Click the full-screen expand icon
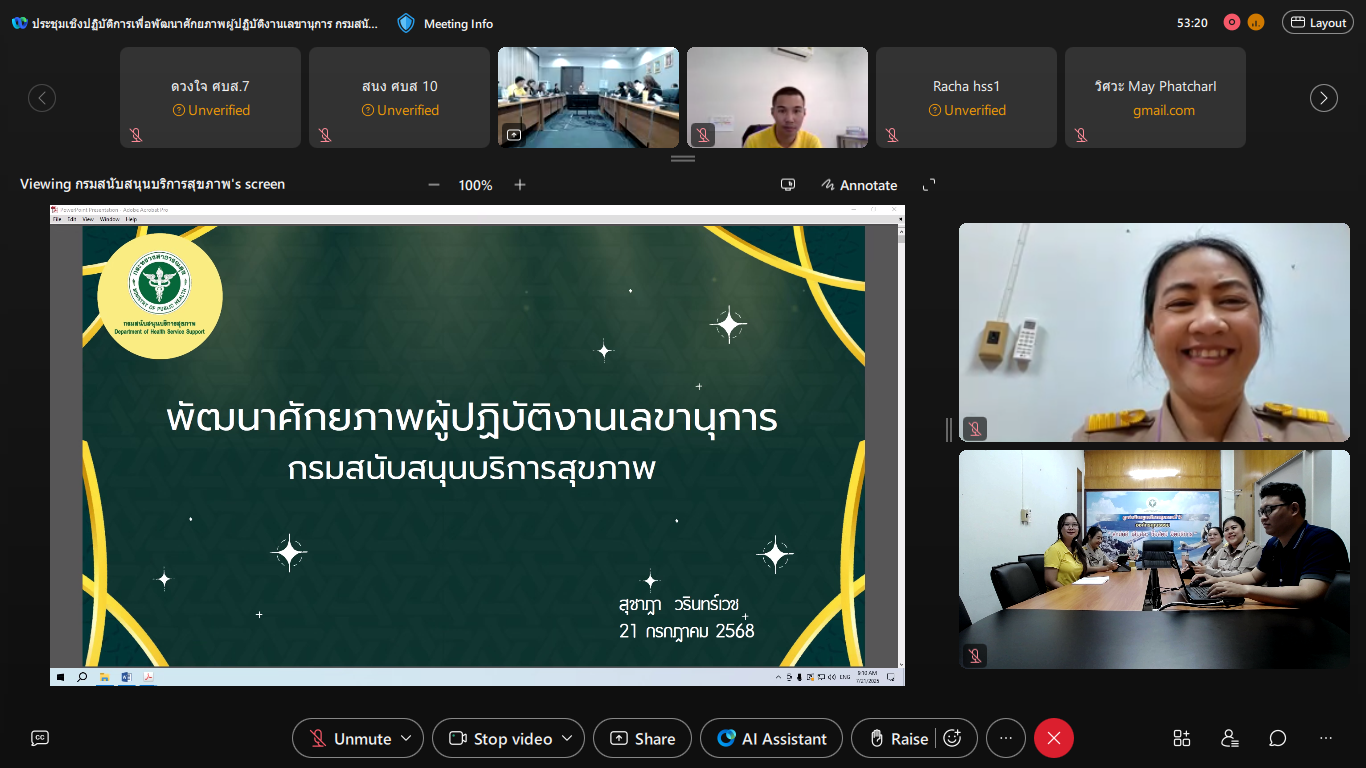Screen dimensions: 1366x768 click(x=929, y=185)
